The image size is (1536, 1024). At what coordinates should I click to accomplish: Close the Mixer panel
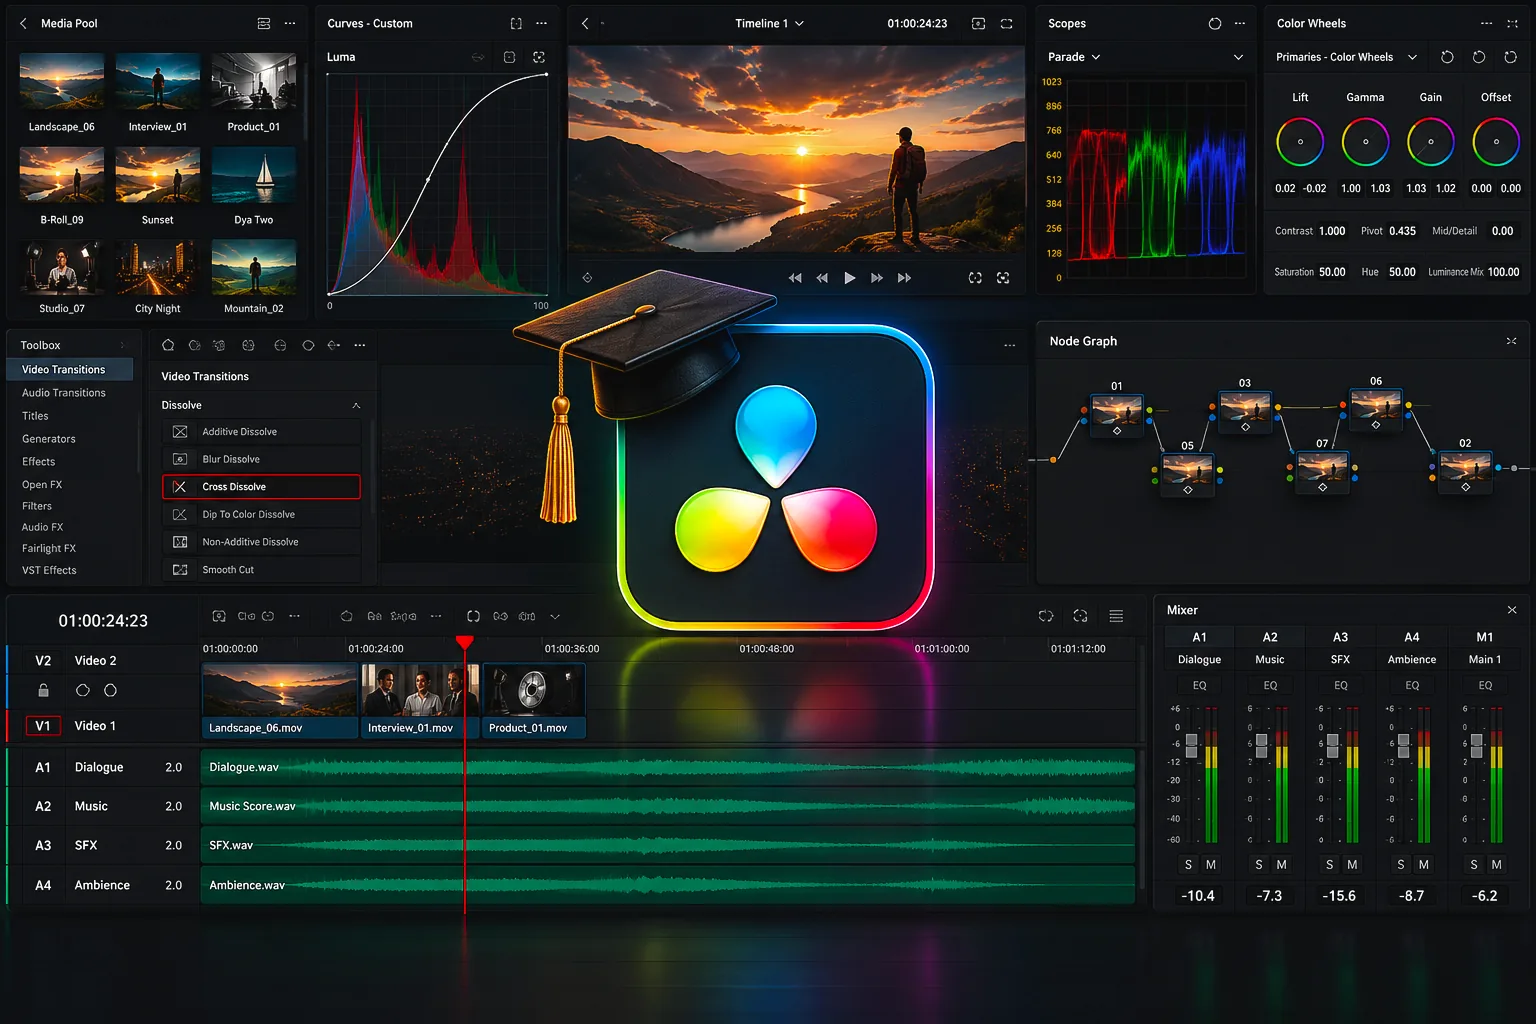(x=1512, y=610)
